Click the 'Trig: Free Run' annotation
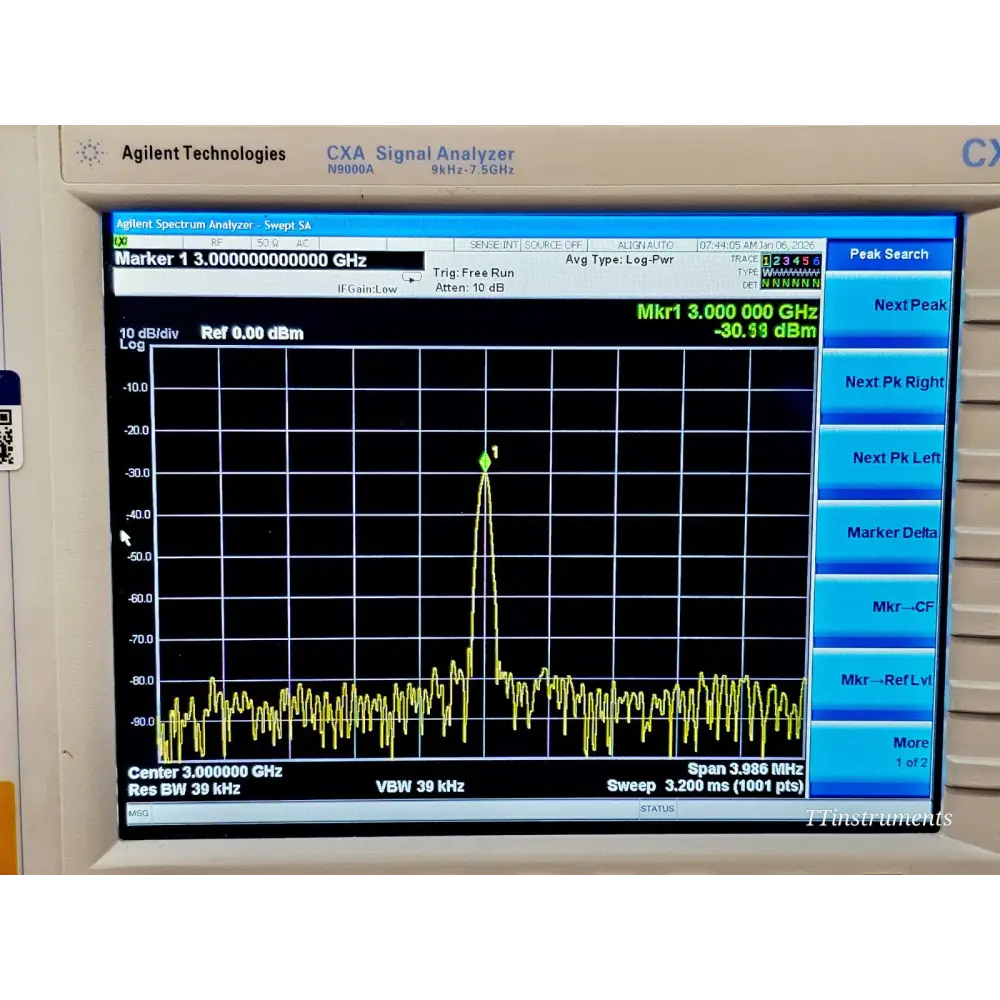 click(473, 273)
